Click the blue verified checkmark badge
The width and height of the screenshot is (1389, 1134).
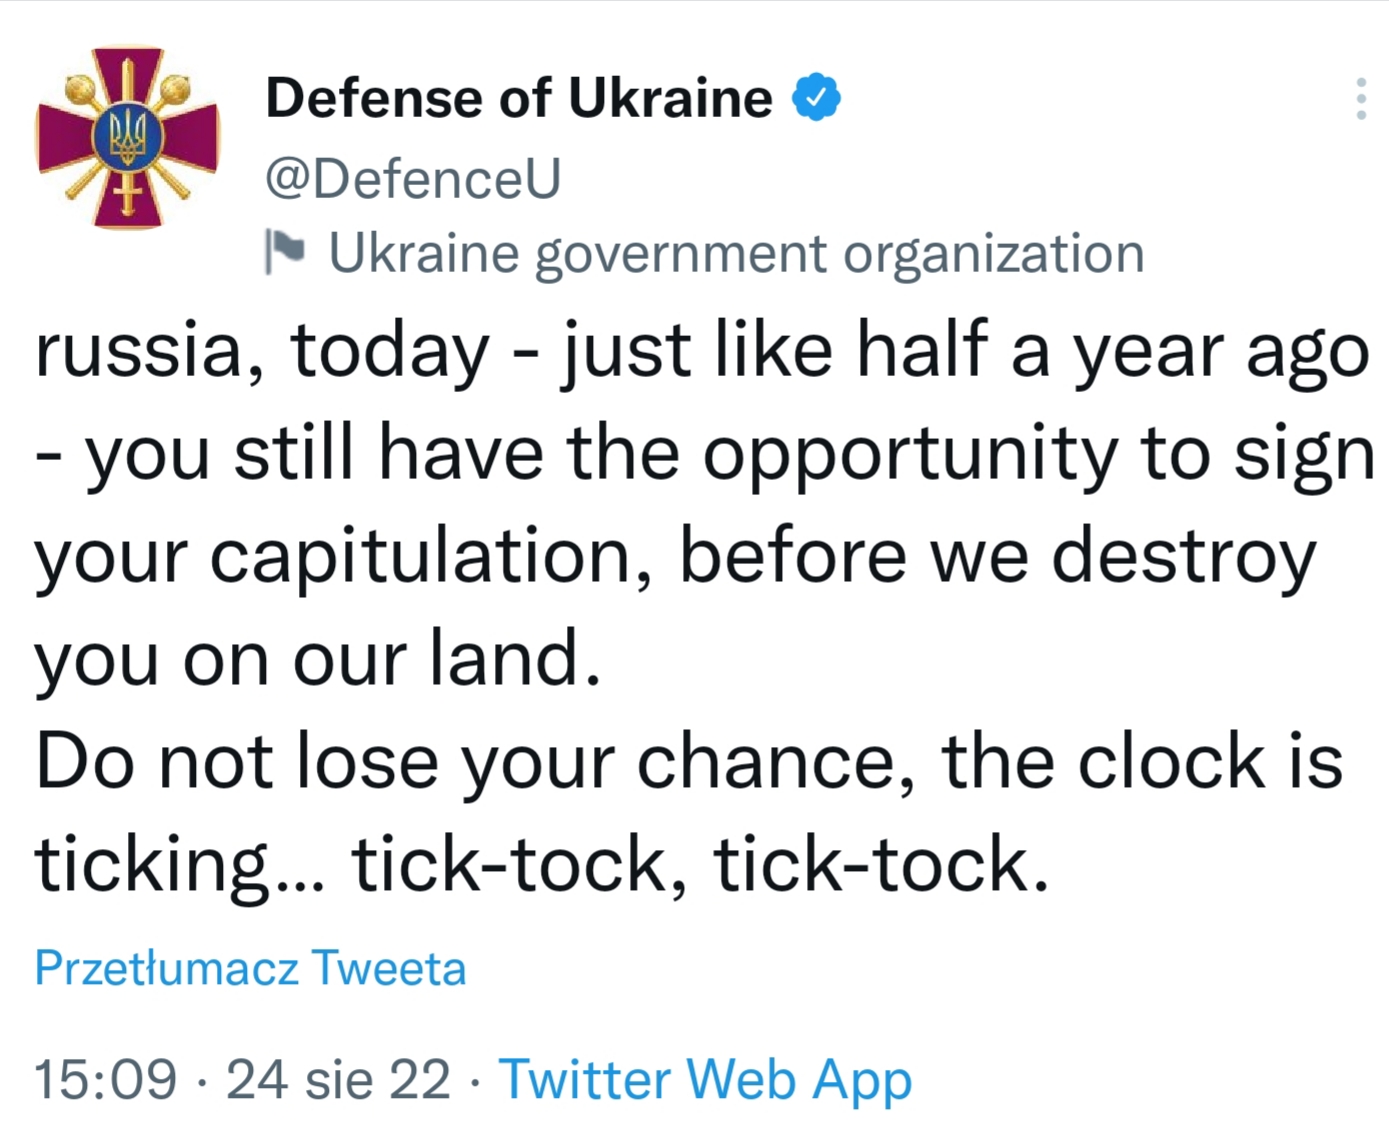pyautogui.click(x=817, y=97)
